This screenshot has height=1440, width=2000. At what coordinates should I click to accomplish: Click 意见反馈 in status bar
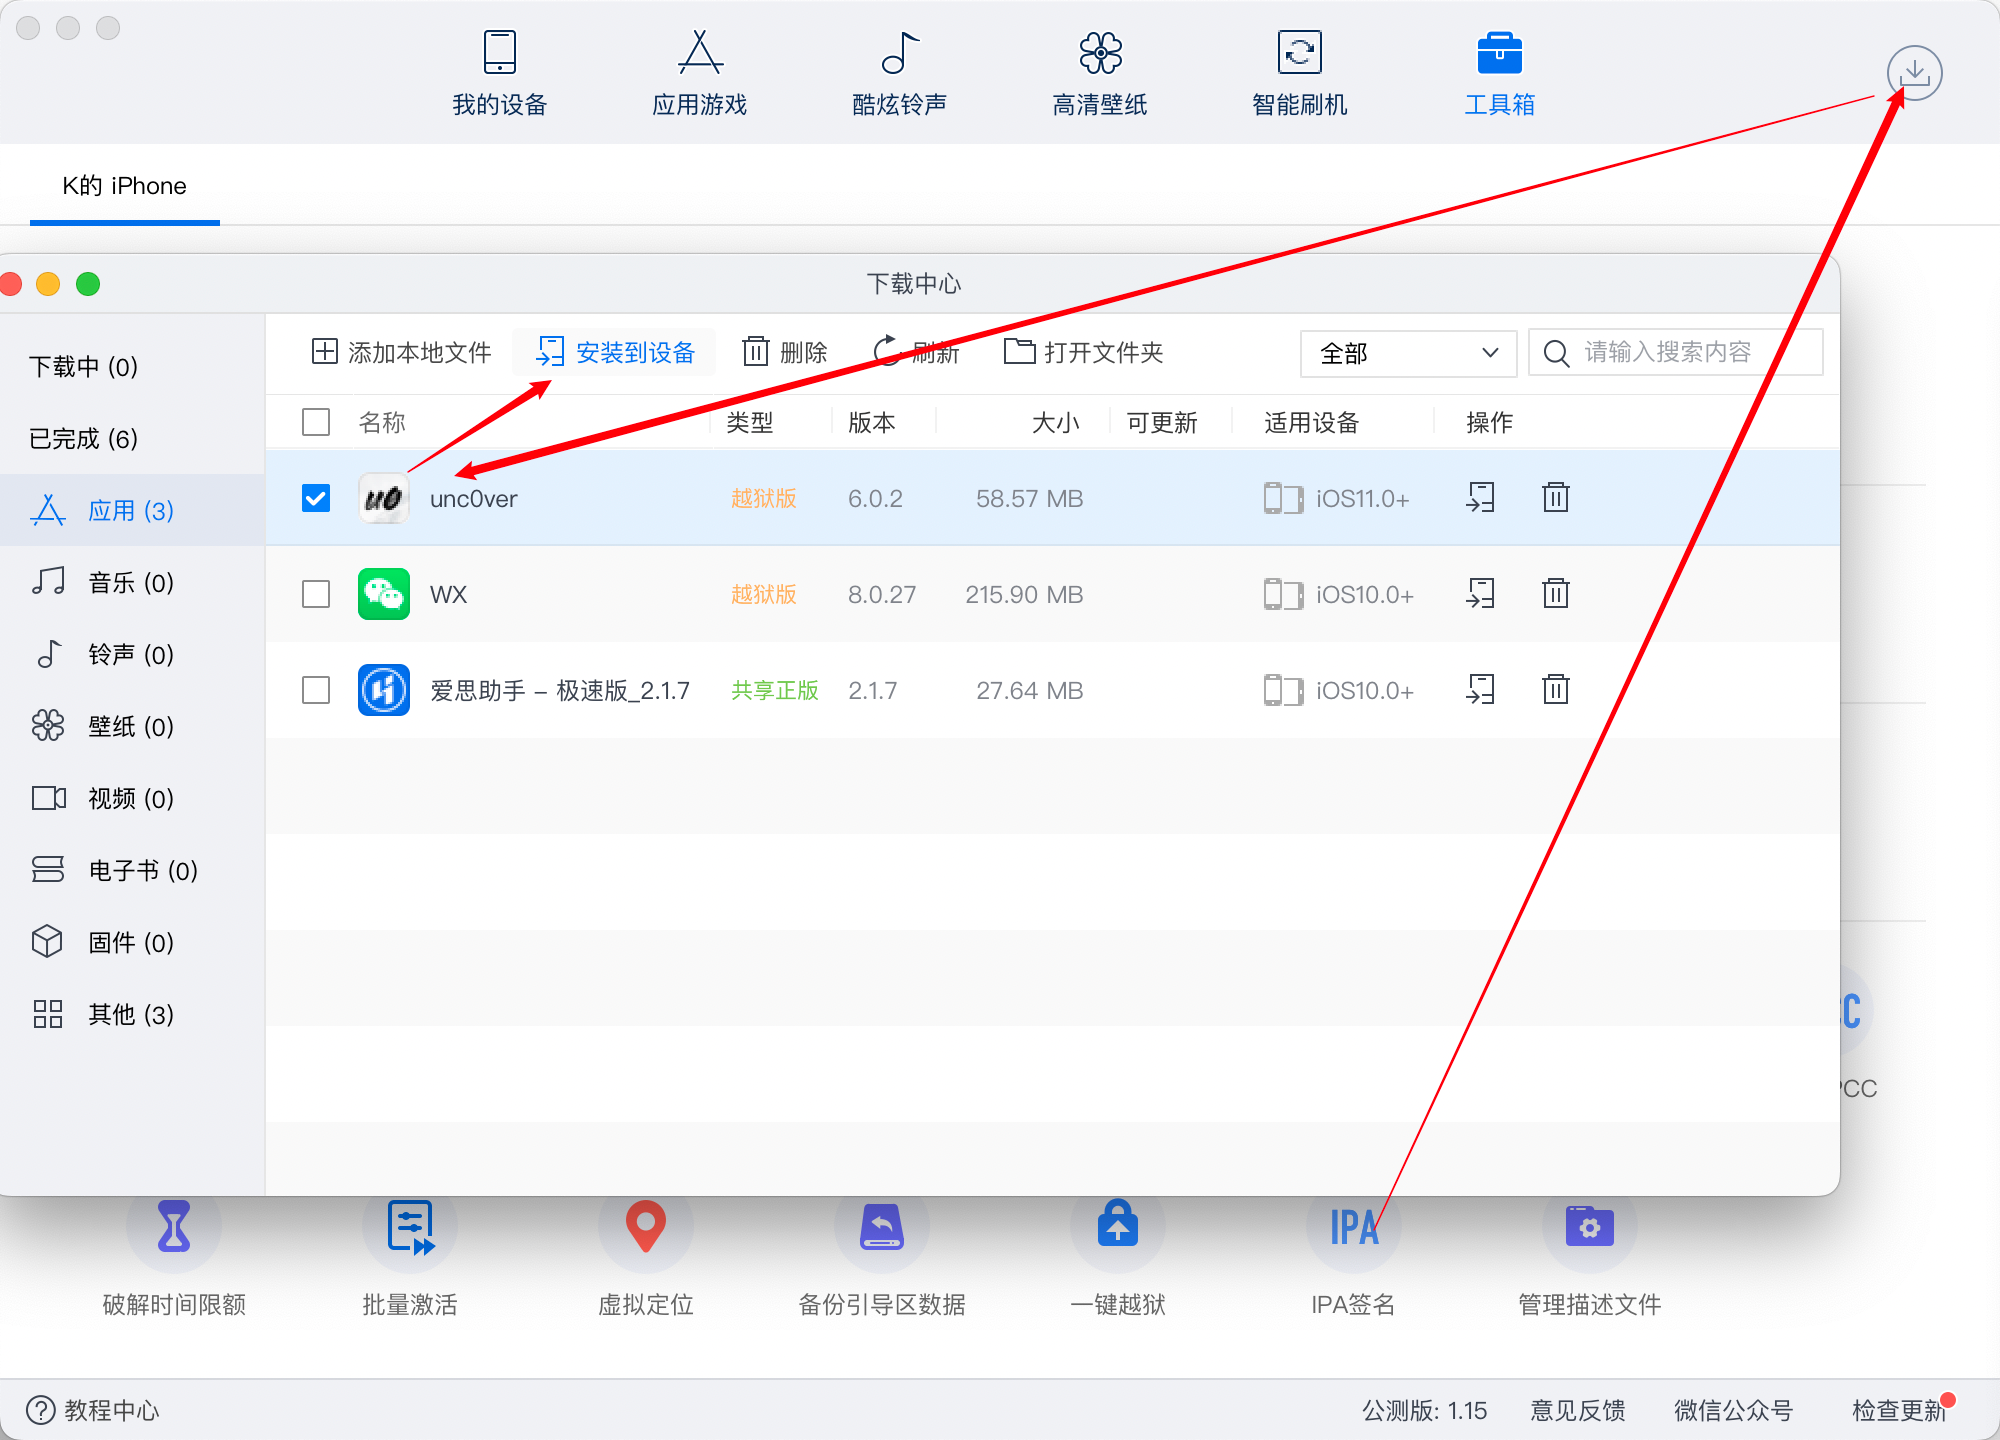[x=1577, y=1410]
